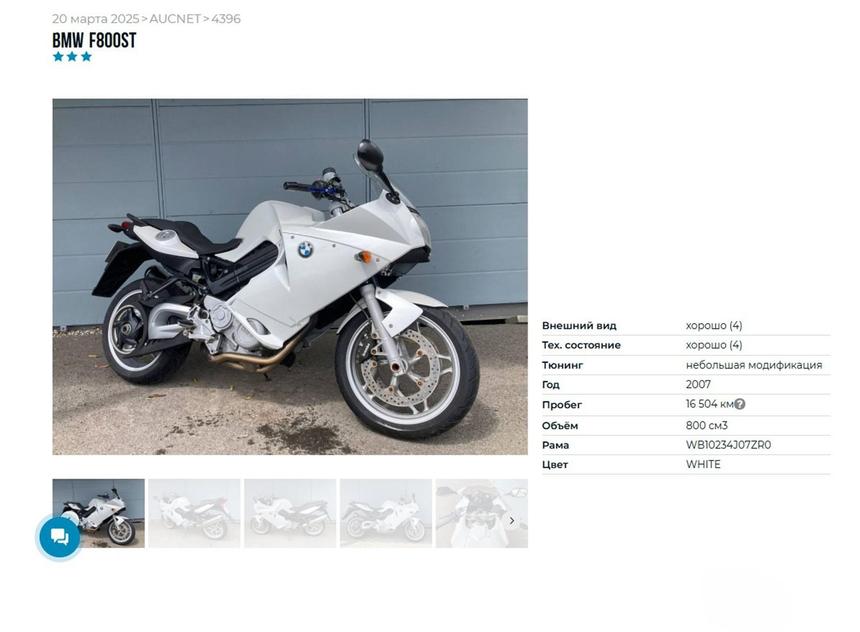Click the first blue rating star

coord(58,57)
